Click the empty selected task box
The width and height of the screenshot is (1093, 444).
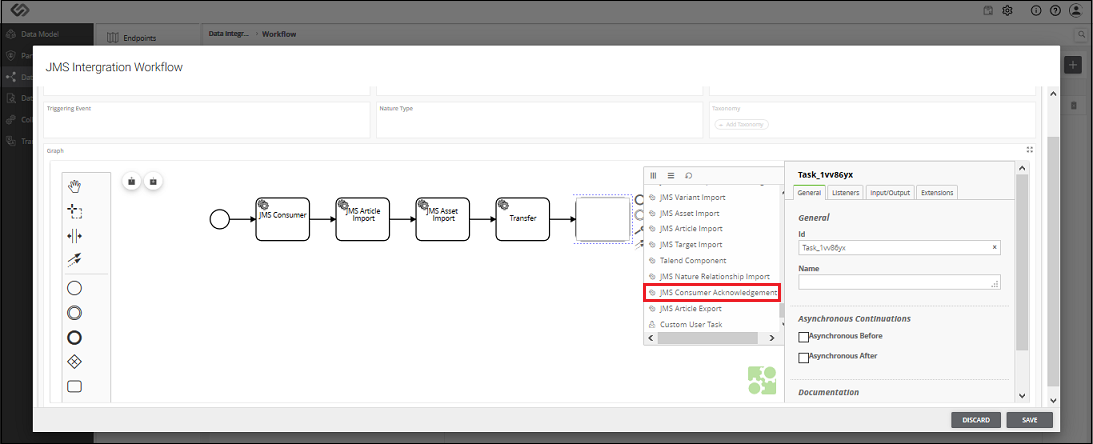(603, 219)
